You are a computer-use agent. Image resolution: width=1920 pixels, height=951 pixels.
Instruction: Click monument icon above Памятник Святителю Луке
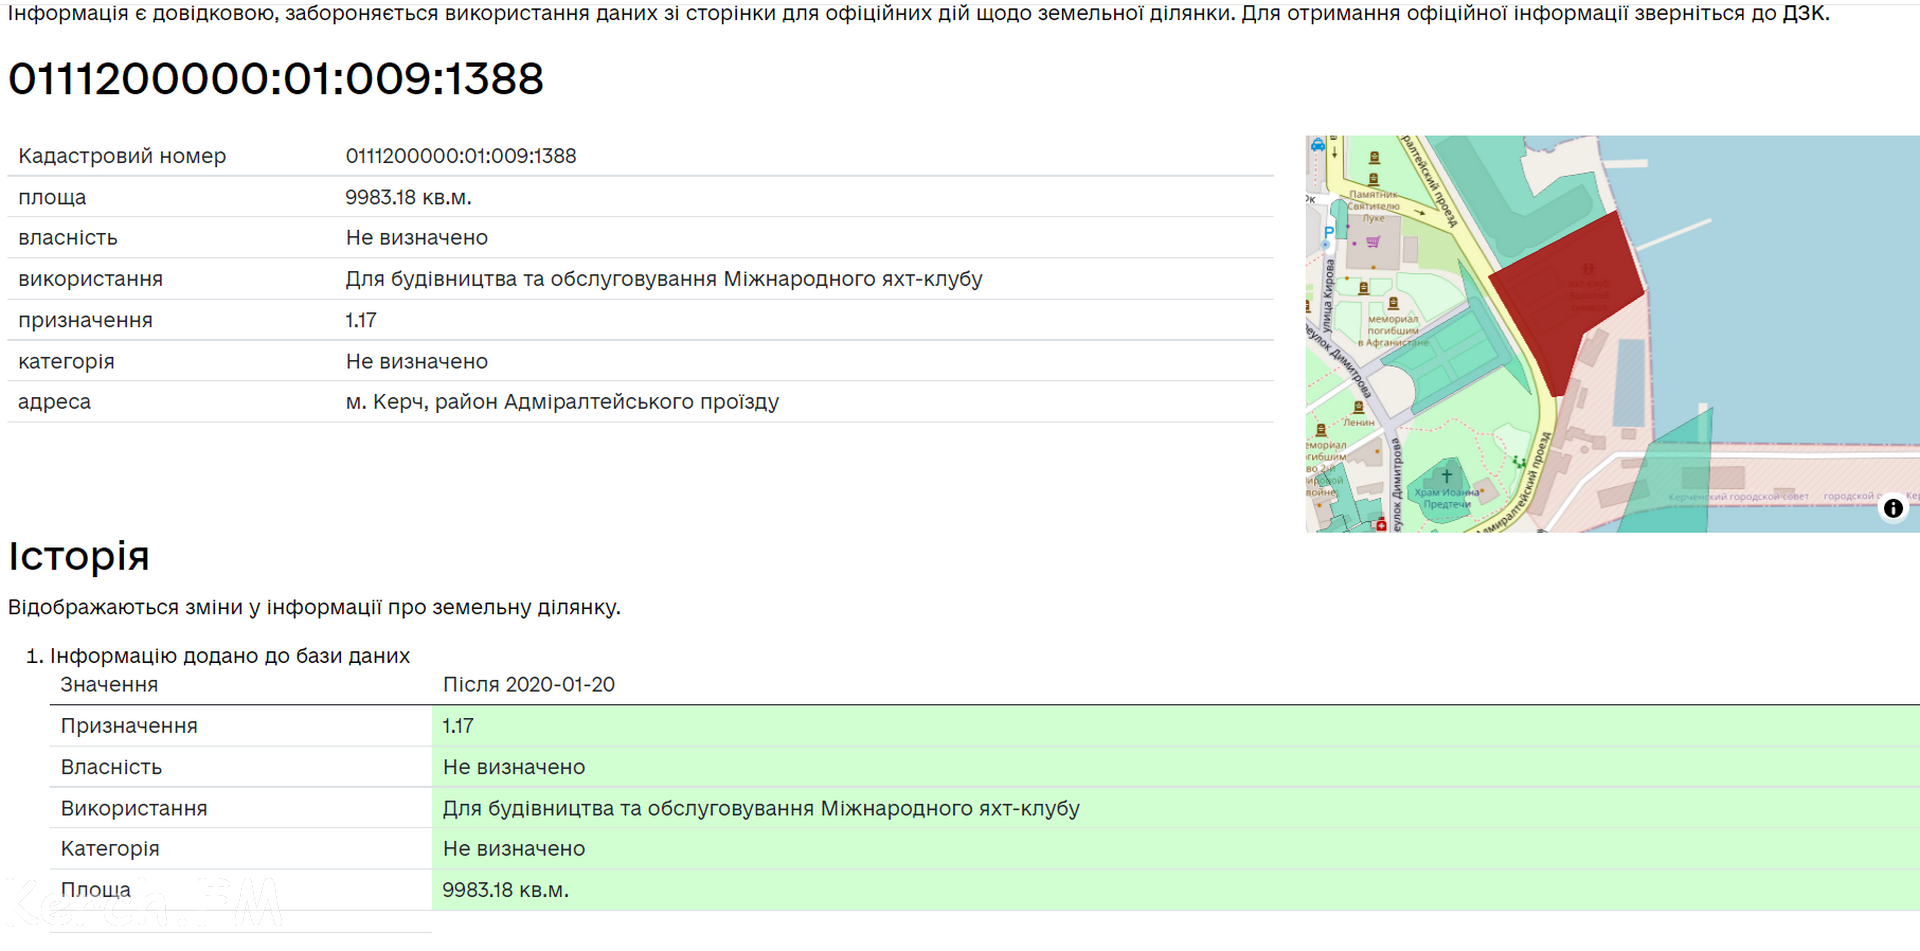[1374, 179]
